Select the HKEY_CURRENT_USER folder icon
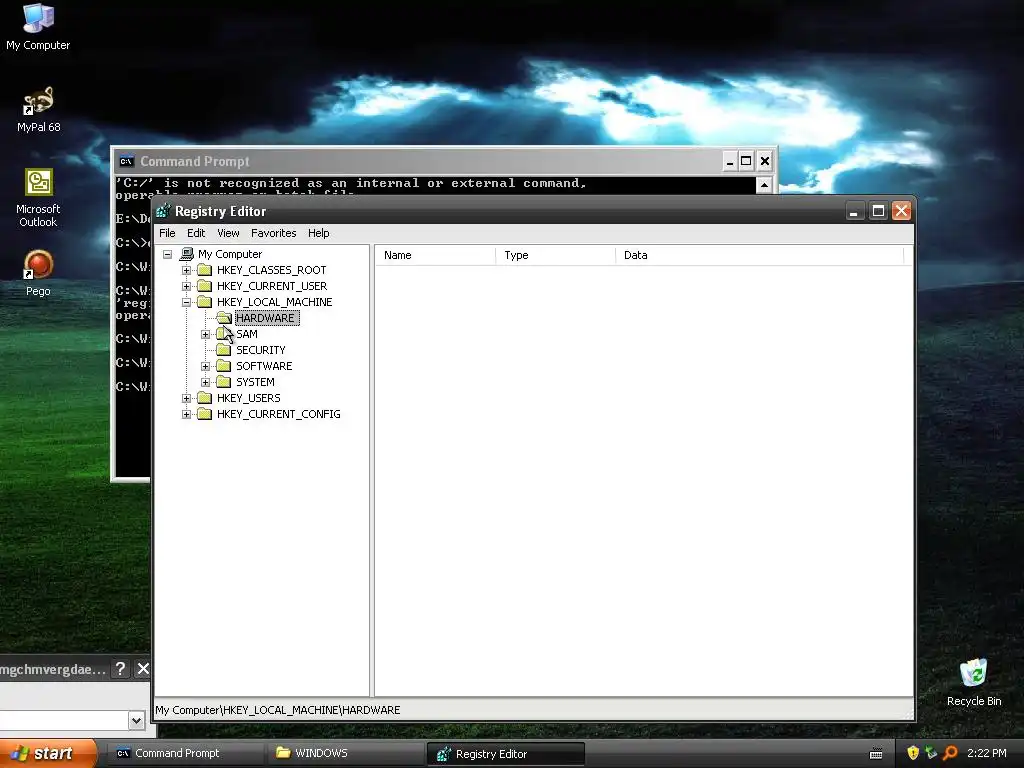Viewport: 1024px width, 768px height. [x=204, y=286]
